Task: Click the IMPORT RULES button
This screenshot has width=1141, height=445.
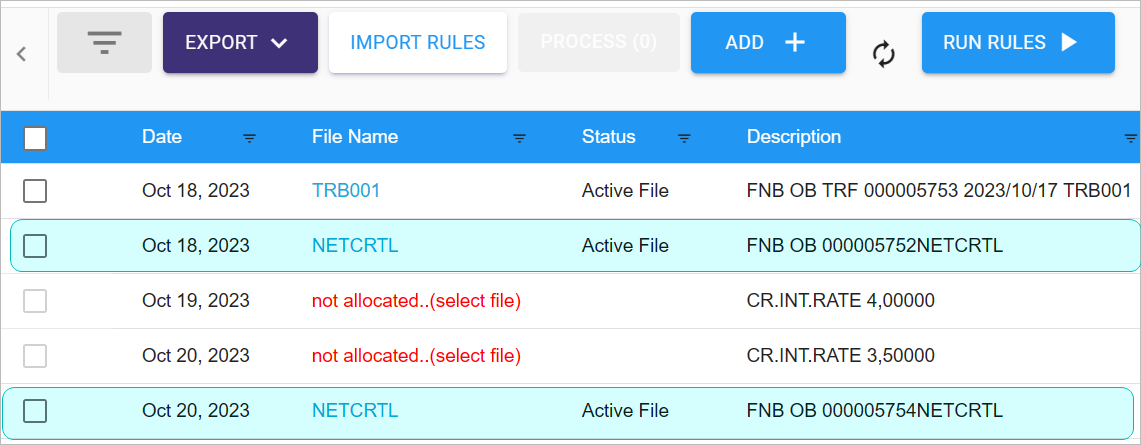Action: click(x=418, y=42)
